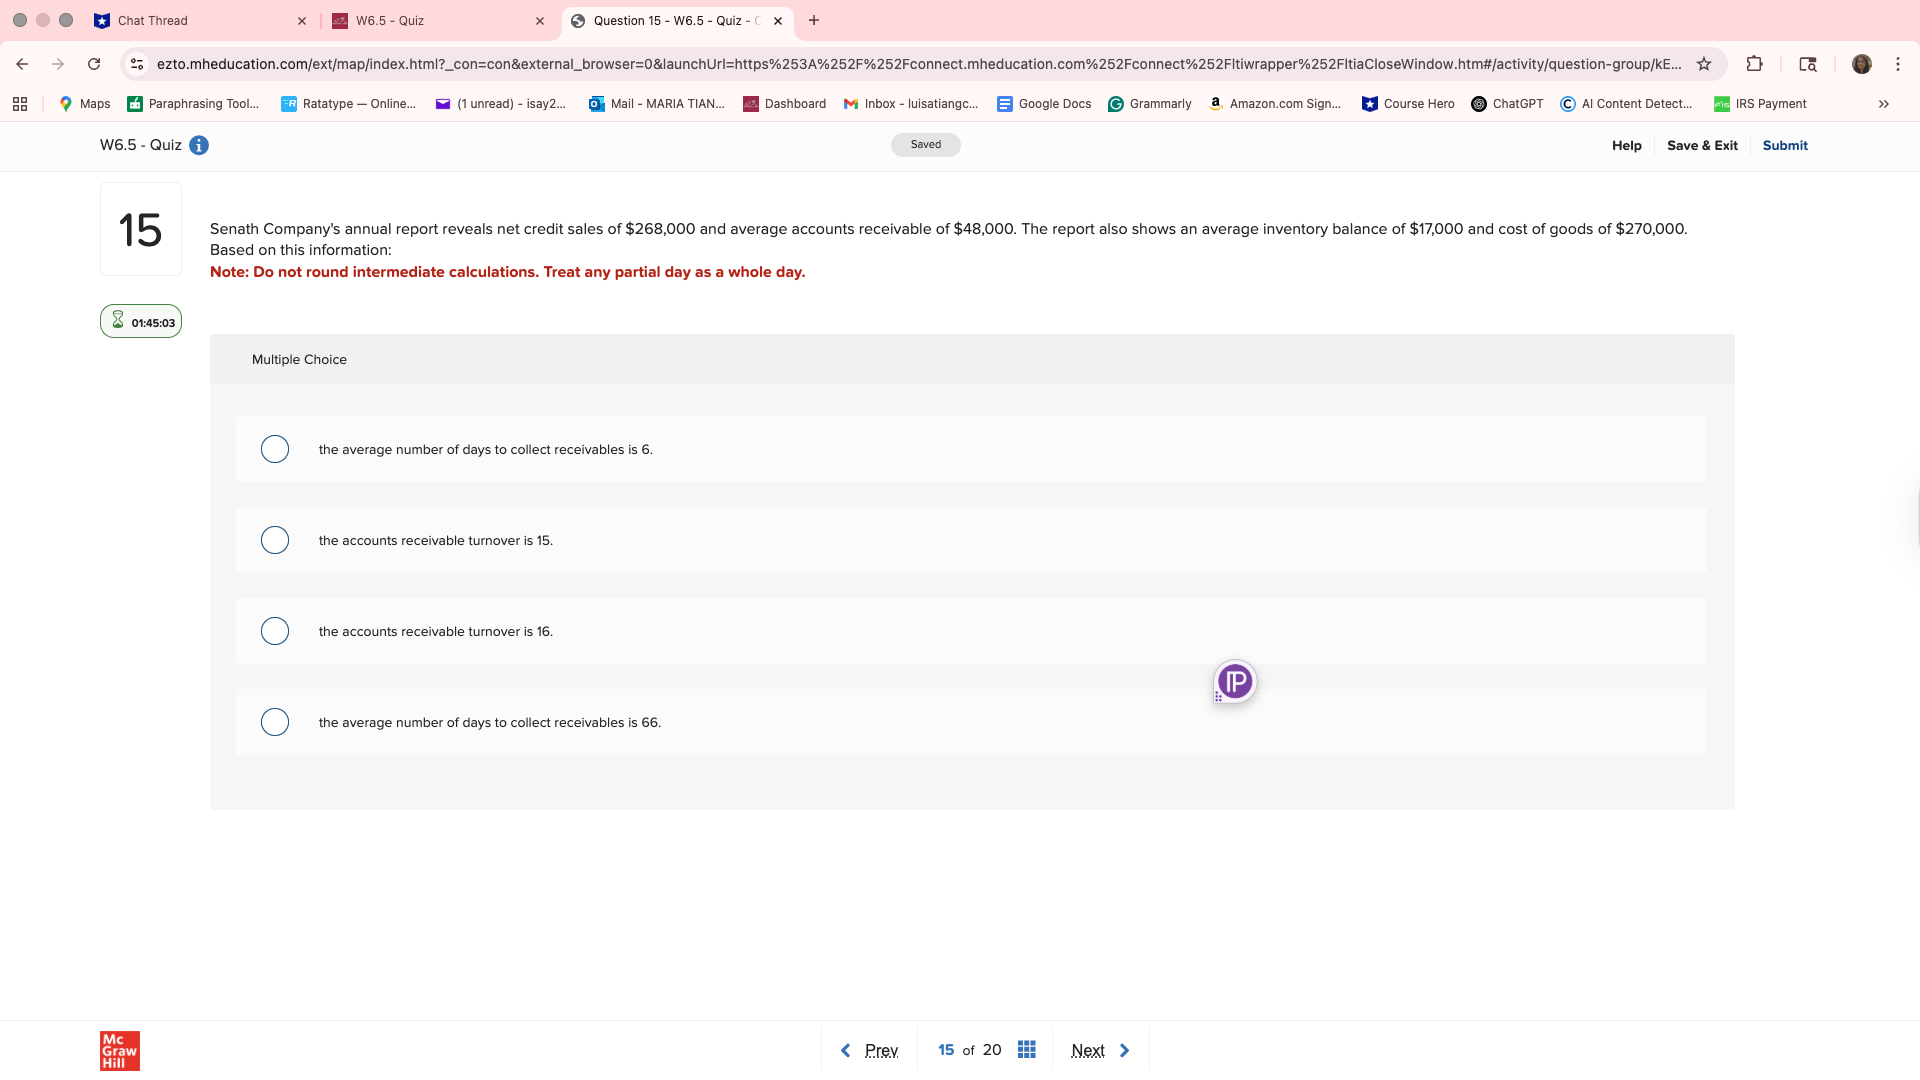The height and width of the screenshot is (1080, 1920).
Task: Submit the quiz
Action: 1785,145
